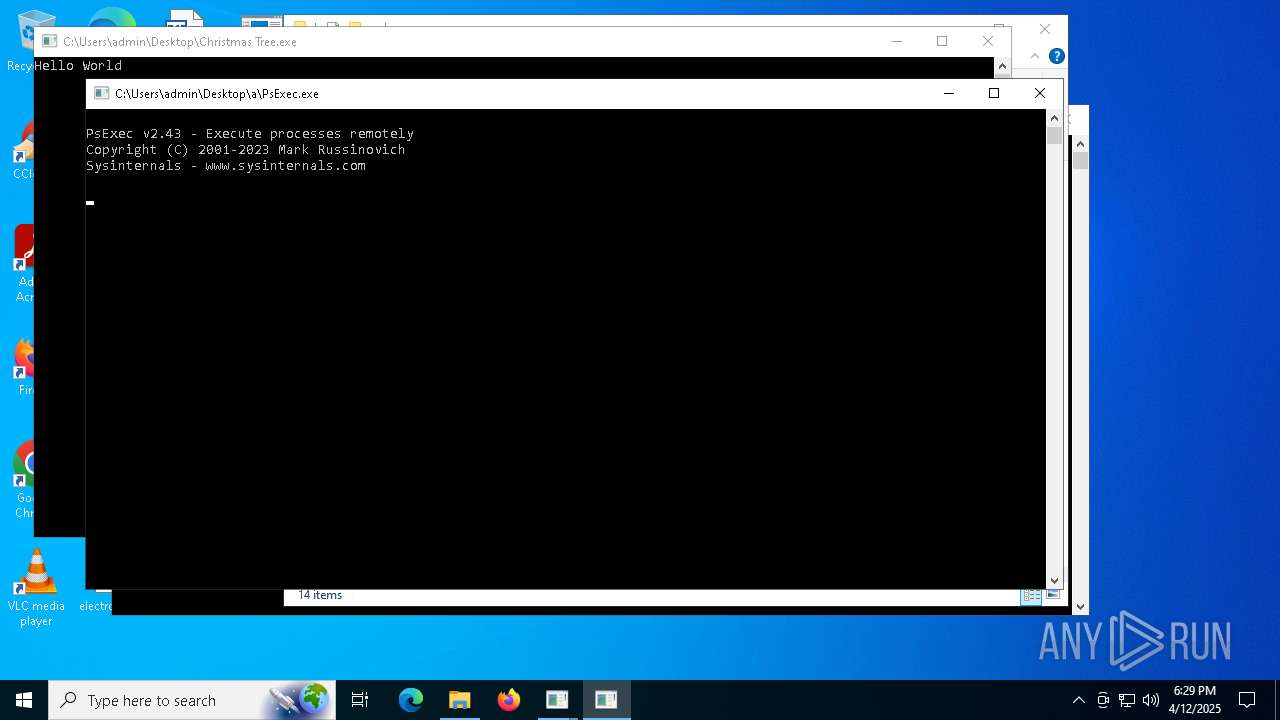The height and width of the screenshot is (720, 1280).
Task: Close the PsExec console window
Action: pos(1040,93)
